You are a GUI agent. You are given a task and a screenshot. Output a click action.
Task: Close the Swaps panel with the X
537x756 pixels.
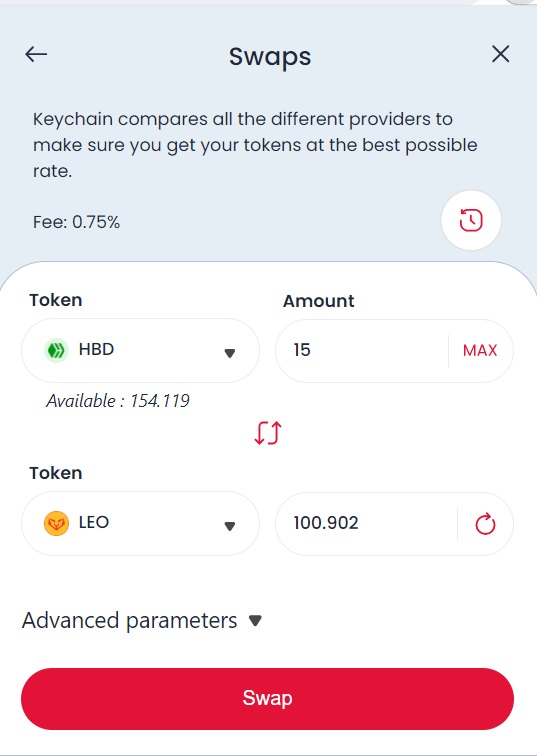coord(500,54)
